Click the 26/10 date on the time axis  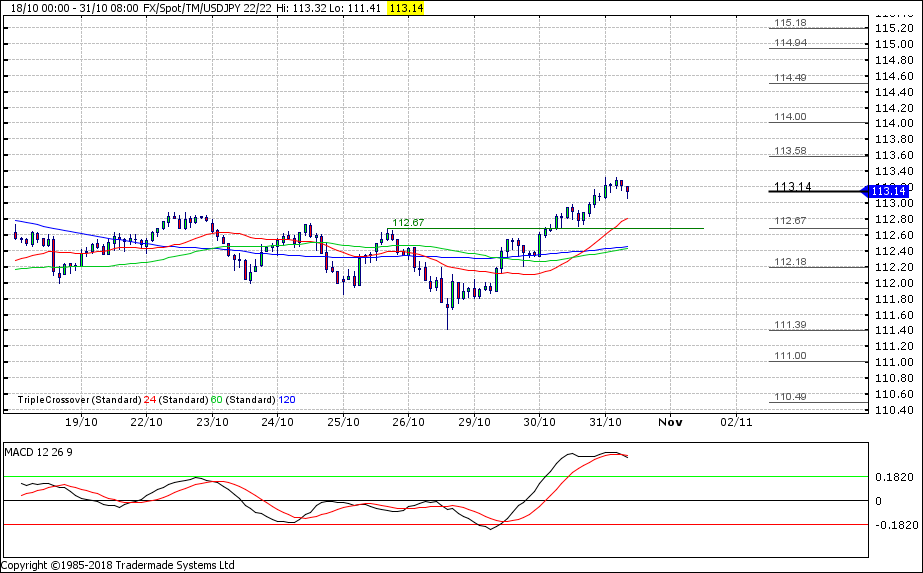pyautogui.click(x=409, y=422)
